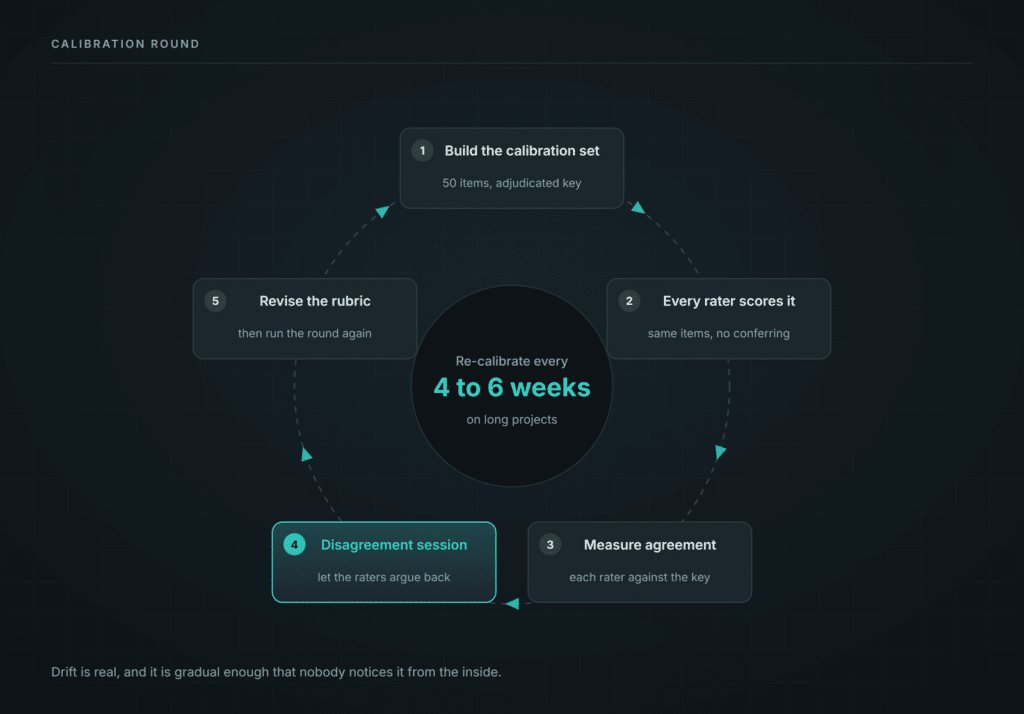
Task: Select the Revise the rubric card
Action: (x=305, y=319)
